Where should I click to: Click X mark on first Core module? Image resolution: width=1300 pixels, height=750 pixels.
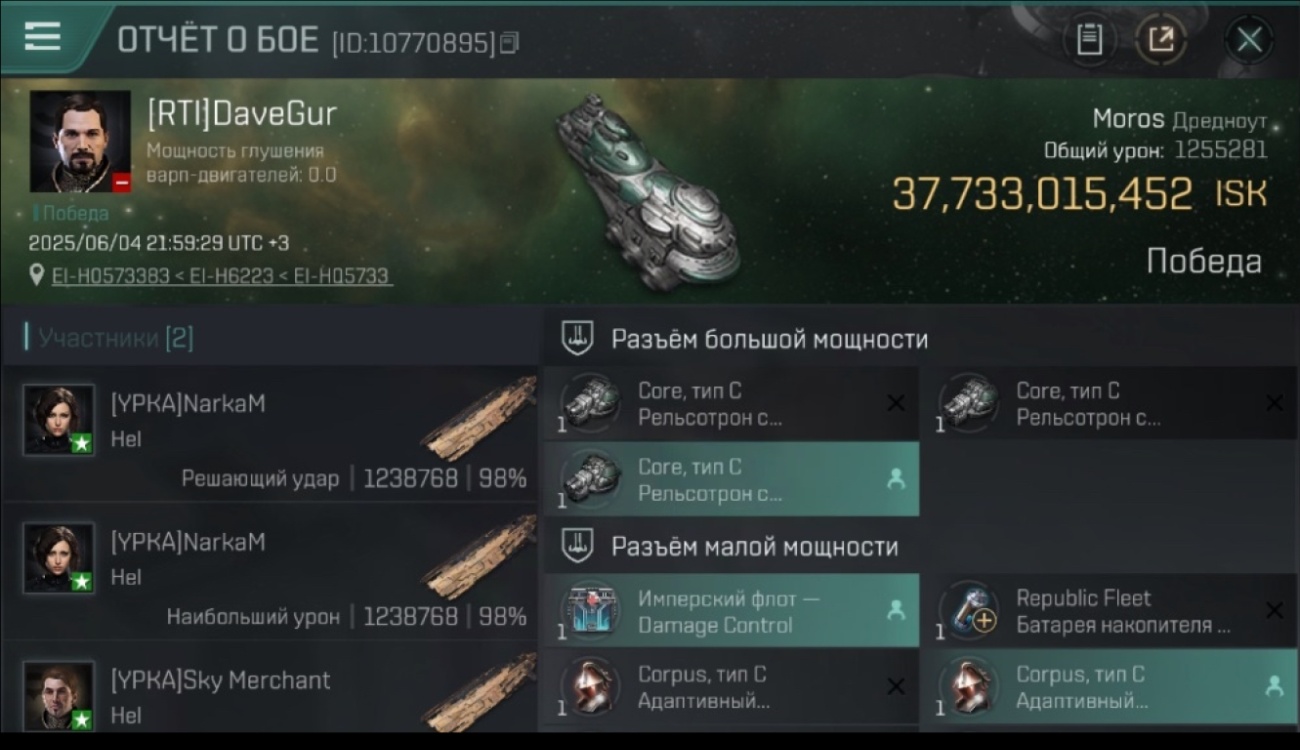[x=895, y=403]
